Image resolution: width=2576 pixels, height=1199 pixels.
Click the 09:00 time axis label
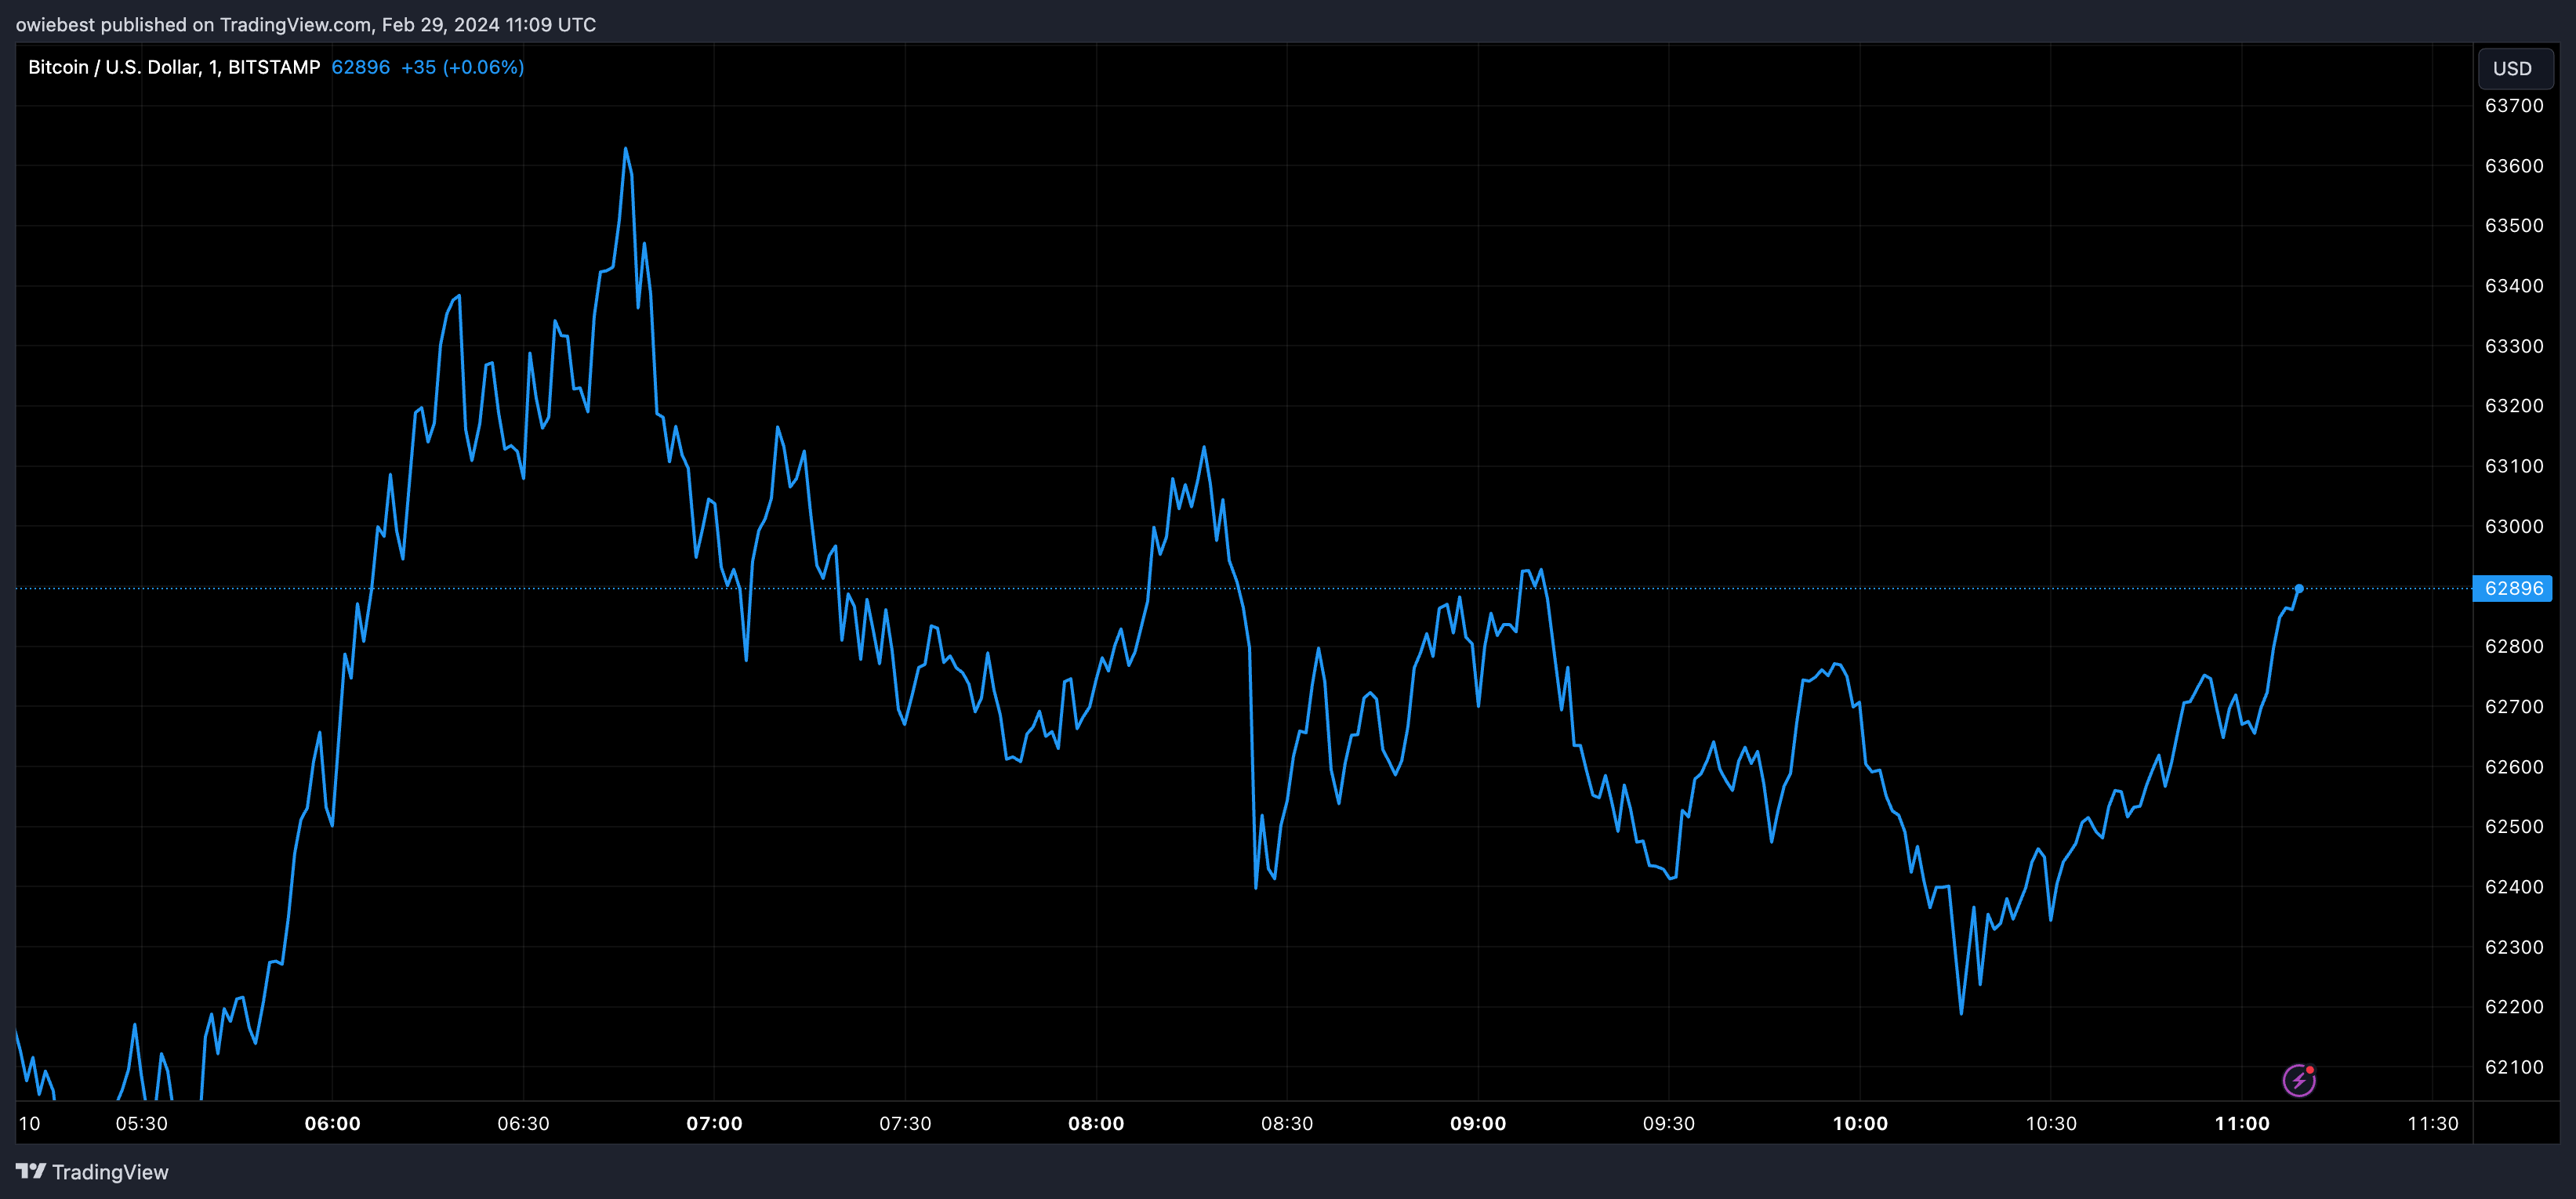pyautogui.click(x=1478, y=1123)
